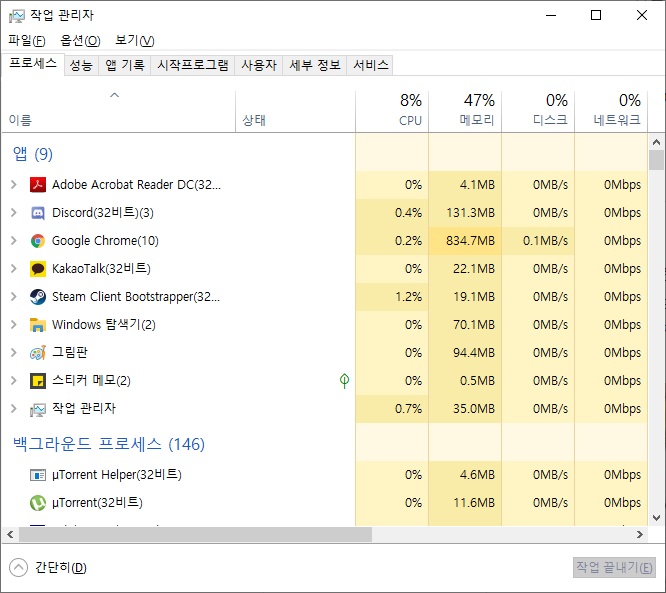Click the green leaf suspended status icon
The image size is (666, 593).
(344, 381)
